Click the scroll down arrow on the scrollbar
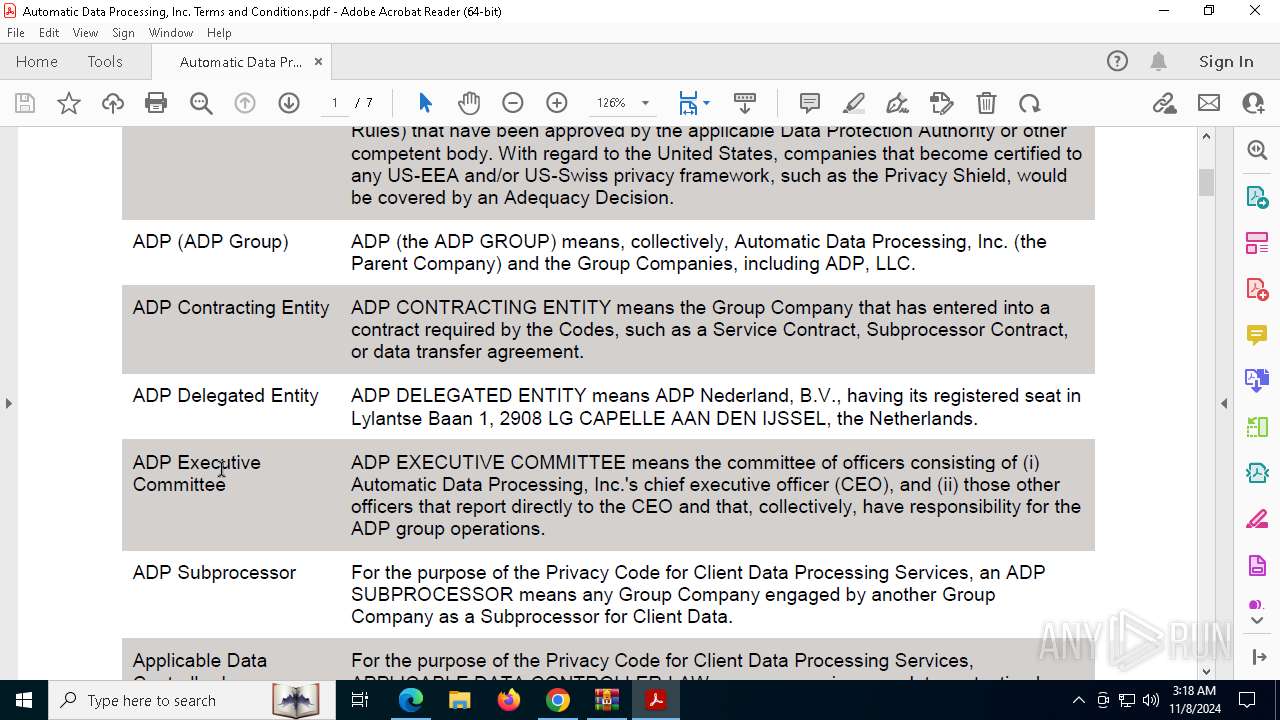Viewport: 1280px width, 720px height. point(1206,672)
